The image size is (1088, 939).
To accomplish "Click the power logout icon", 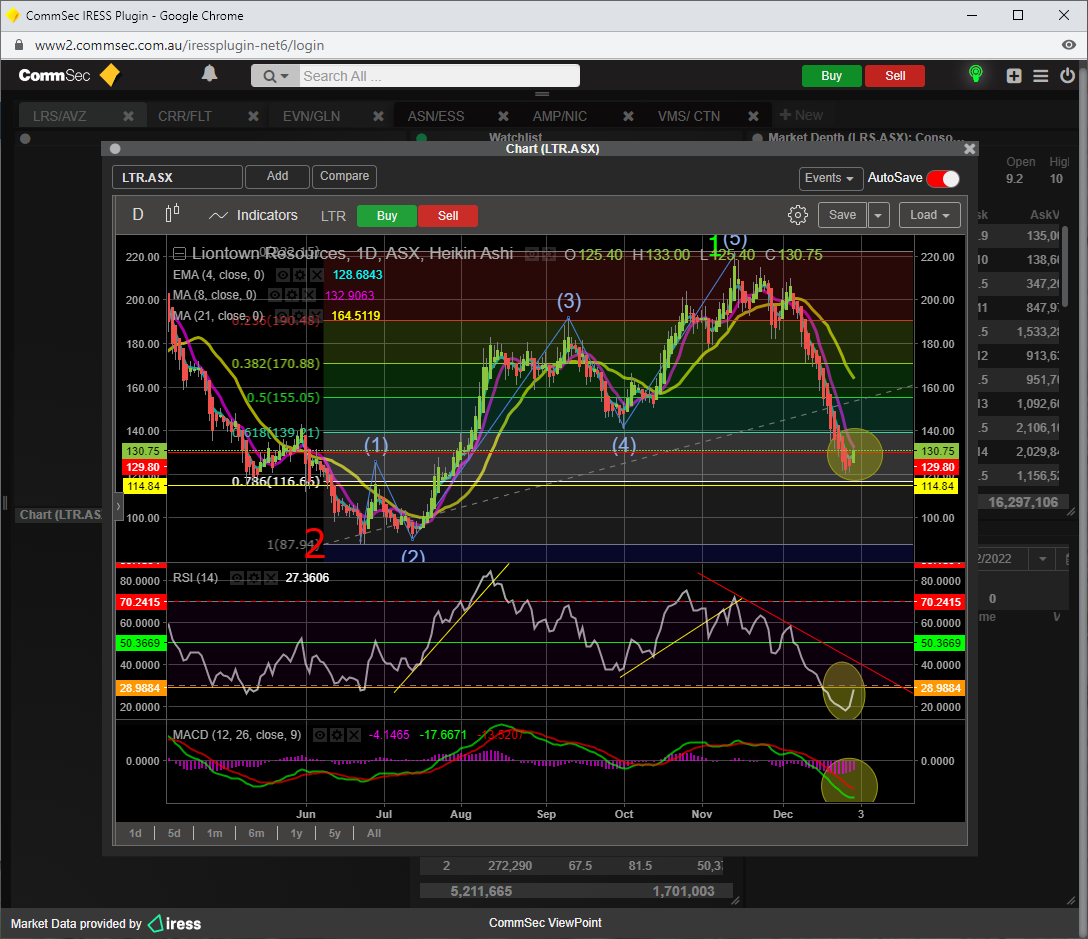I will coord(1067,76).
